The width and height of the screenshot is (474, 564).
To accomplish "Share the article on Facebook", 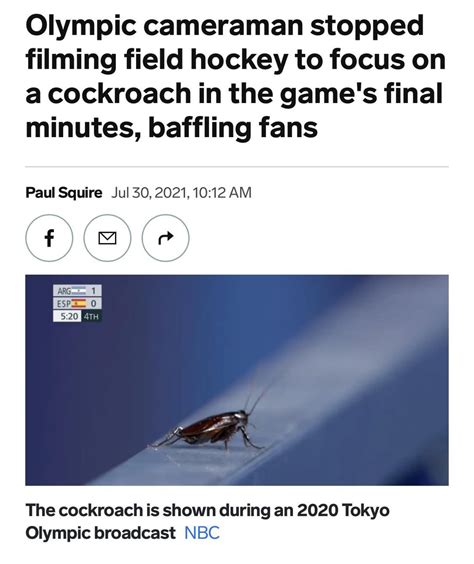I will pyautogui.click(x=49, y=238).
